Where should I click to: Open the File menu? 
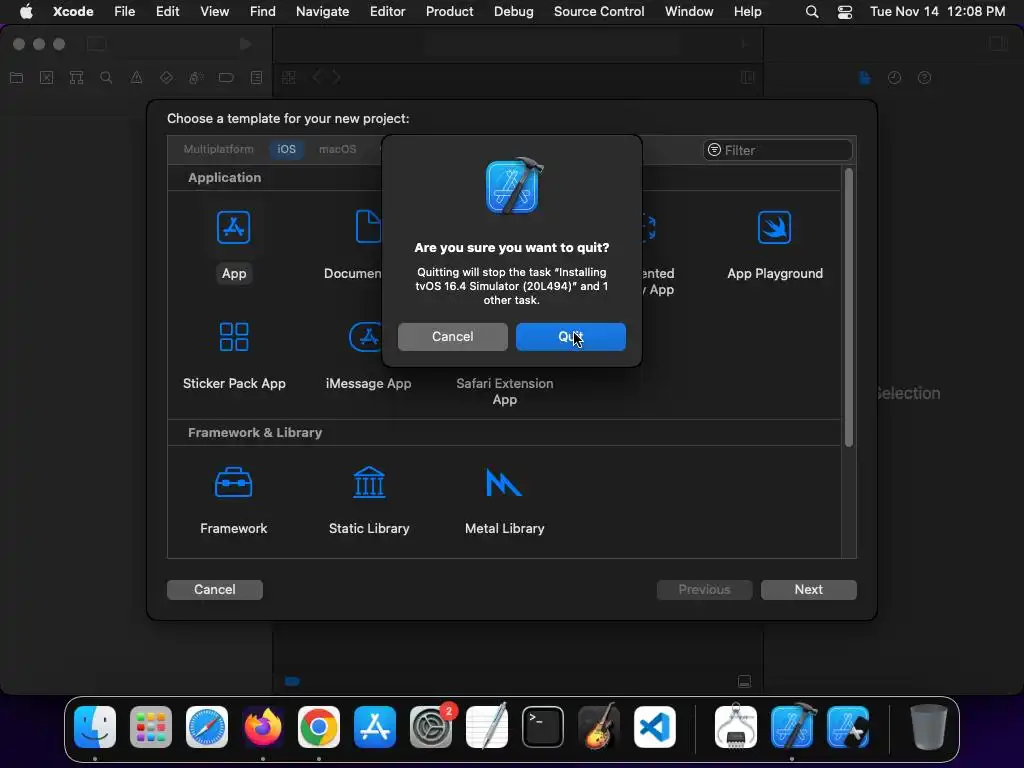[x=124, y=11]
